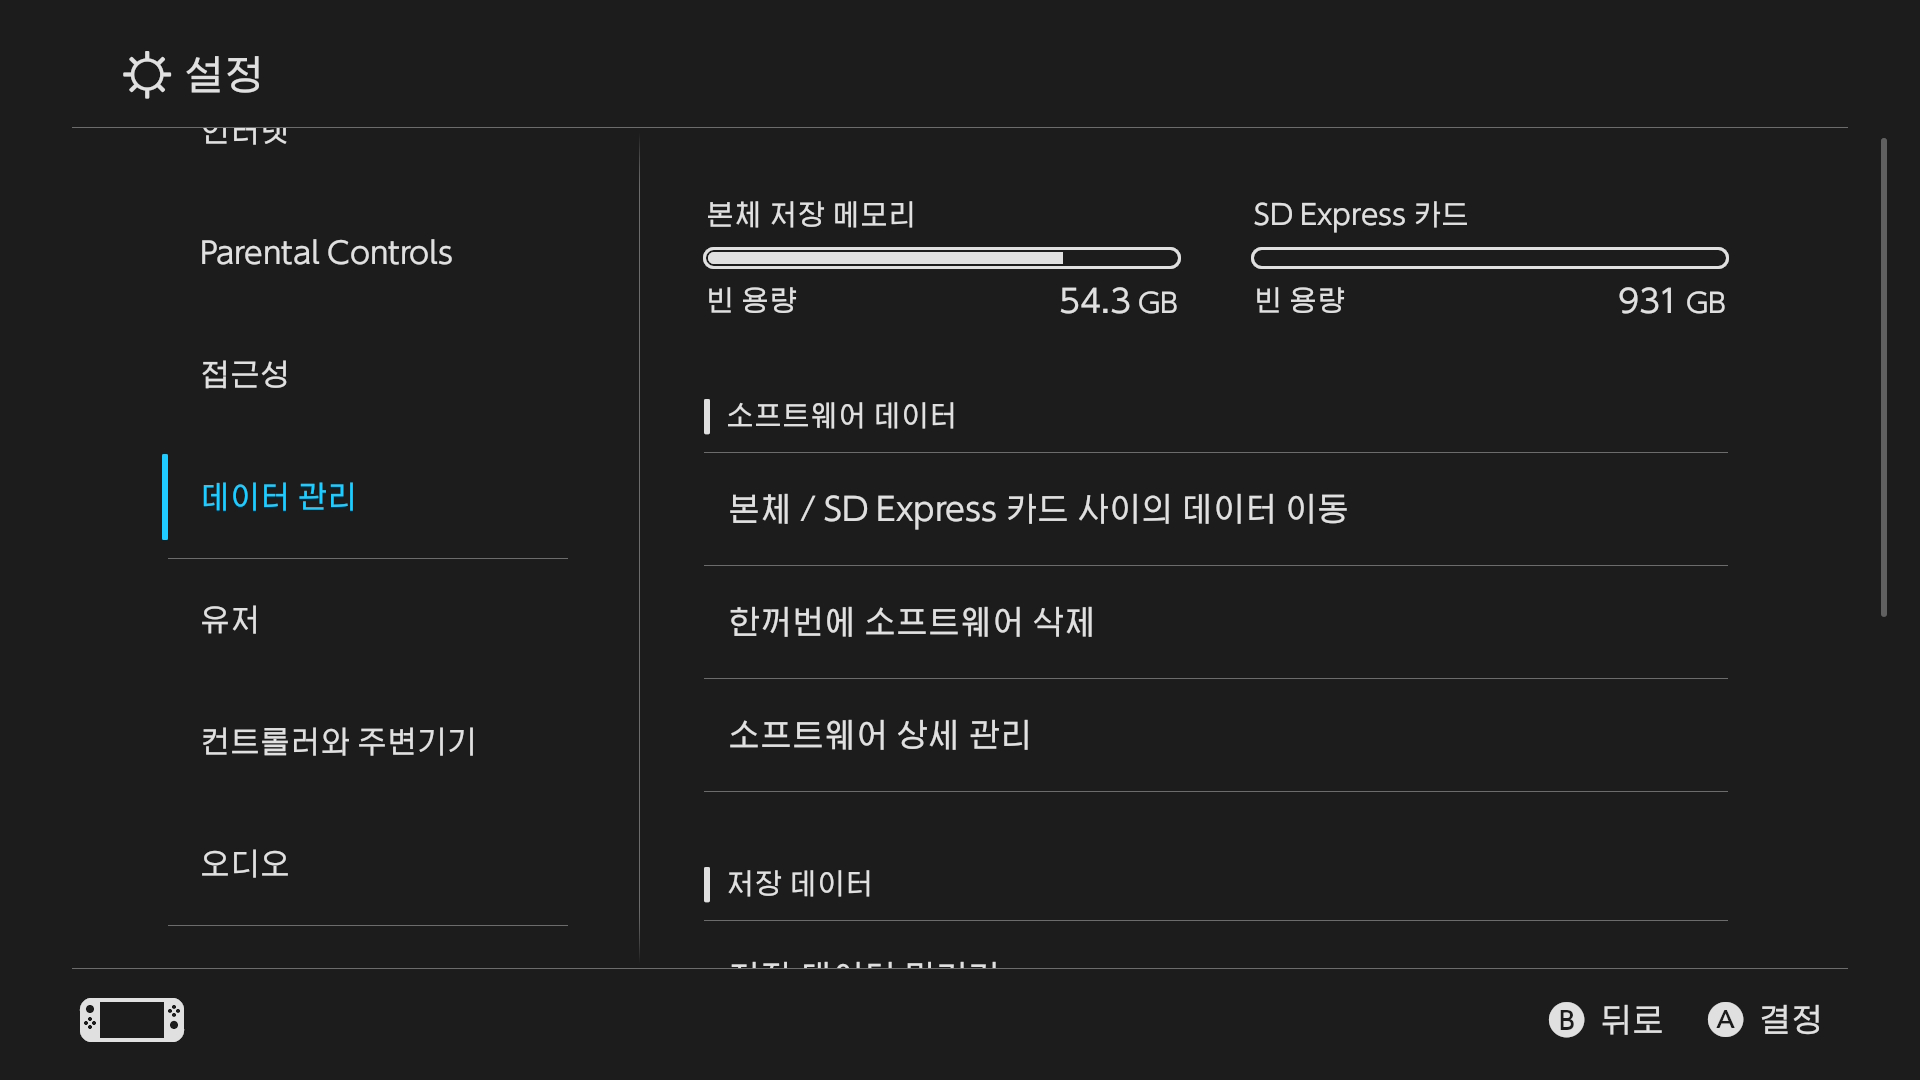
Task: Open 소프트웨어 상세 관리
Action: (880, 736)
